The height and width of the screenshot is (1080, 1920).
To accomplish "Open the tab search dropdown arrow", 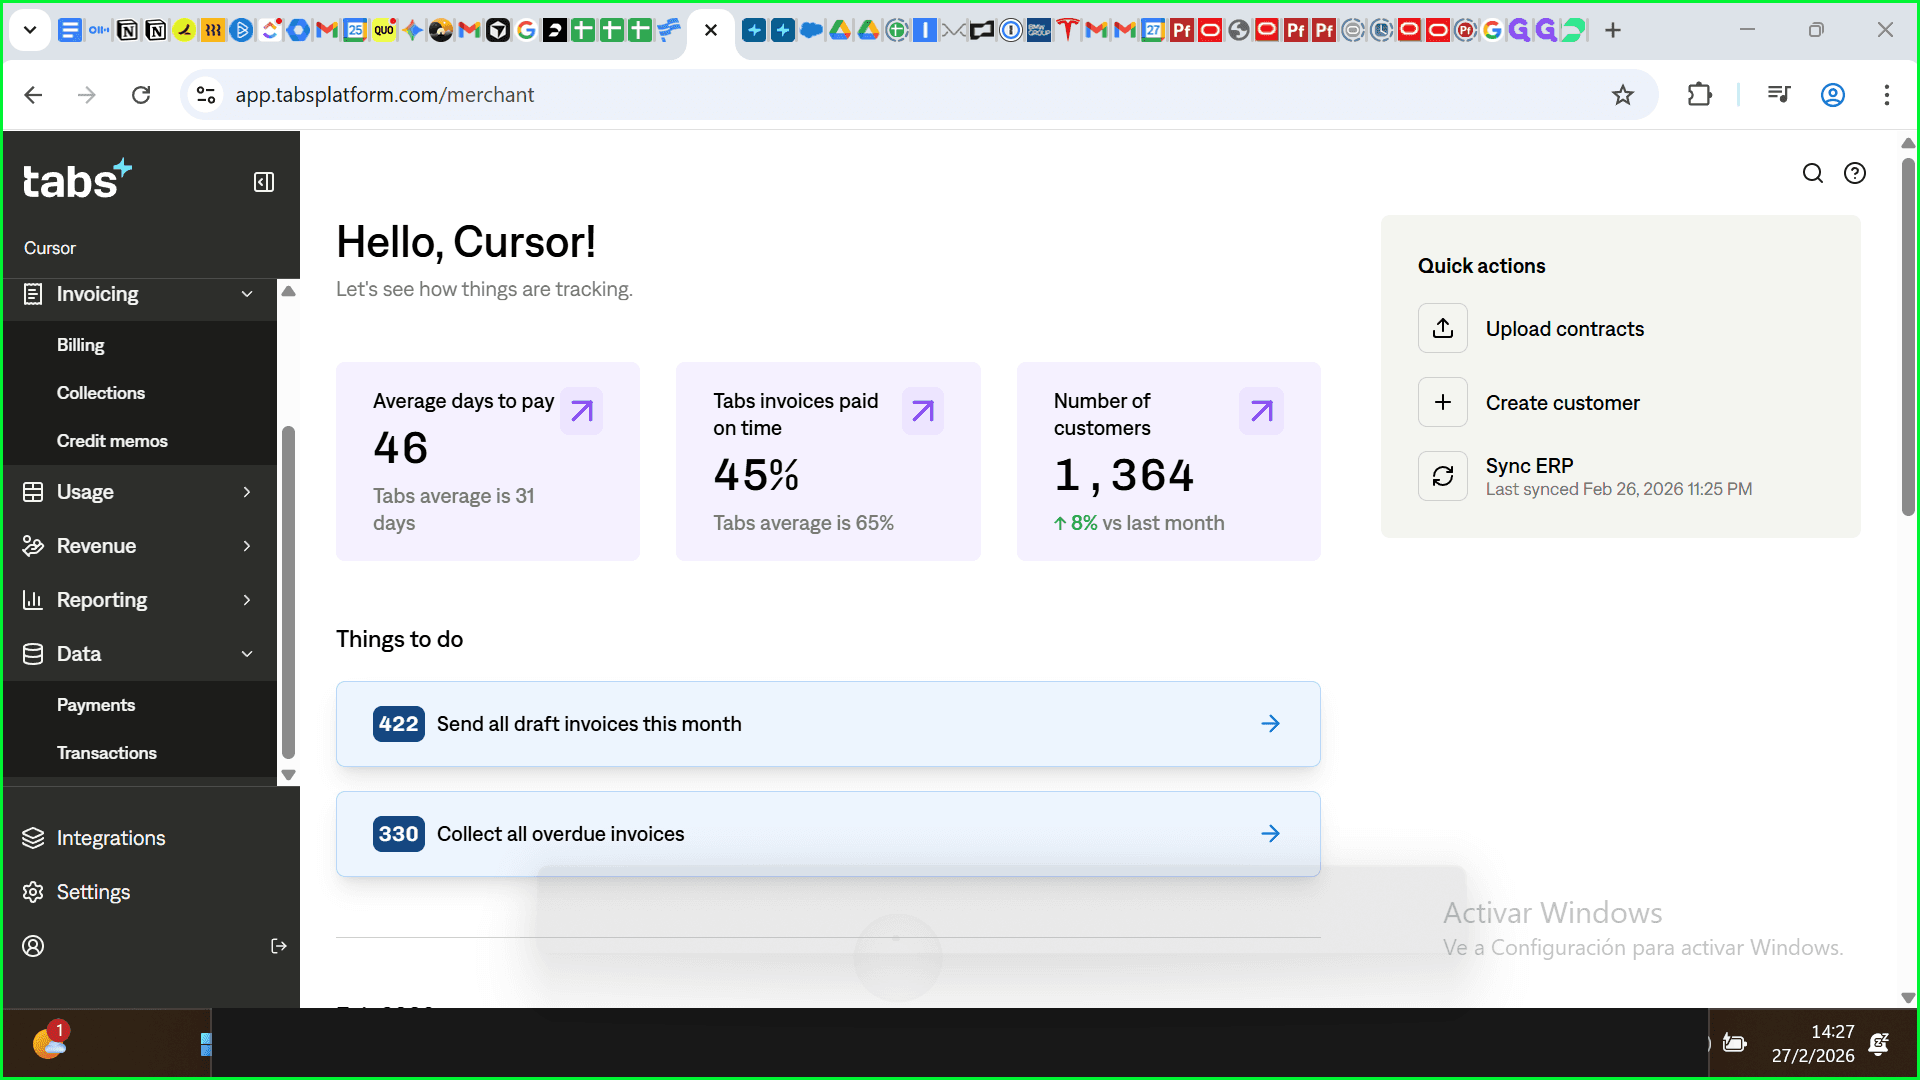I will pos(30,30).
